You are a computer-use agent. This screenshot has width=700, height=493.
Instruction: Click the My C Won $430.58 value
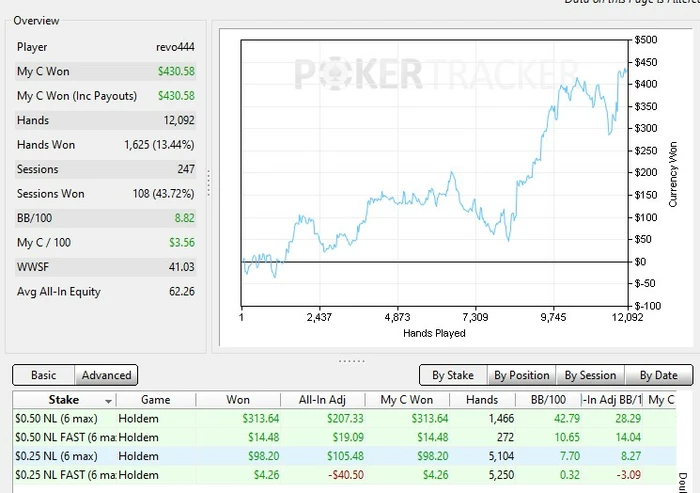pyautogui.click(x=176, y=71)
